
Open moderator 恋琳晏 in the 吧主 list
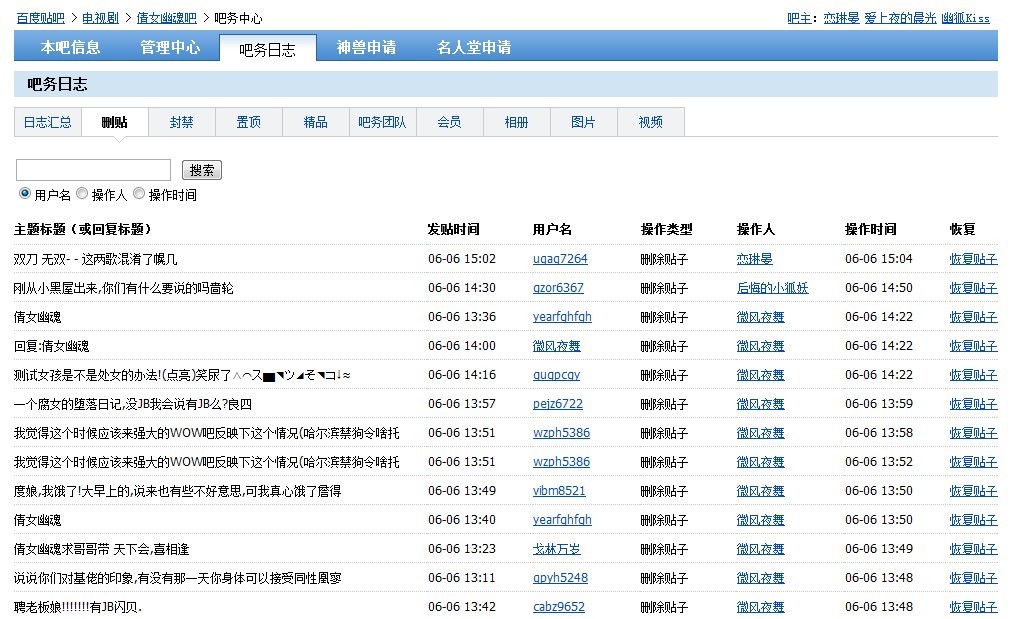tap(841, 18)
